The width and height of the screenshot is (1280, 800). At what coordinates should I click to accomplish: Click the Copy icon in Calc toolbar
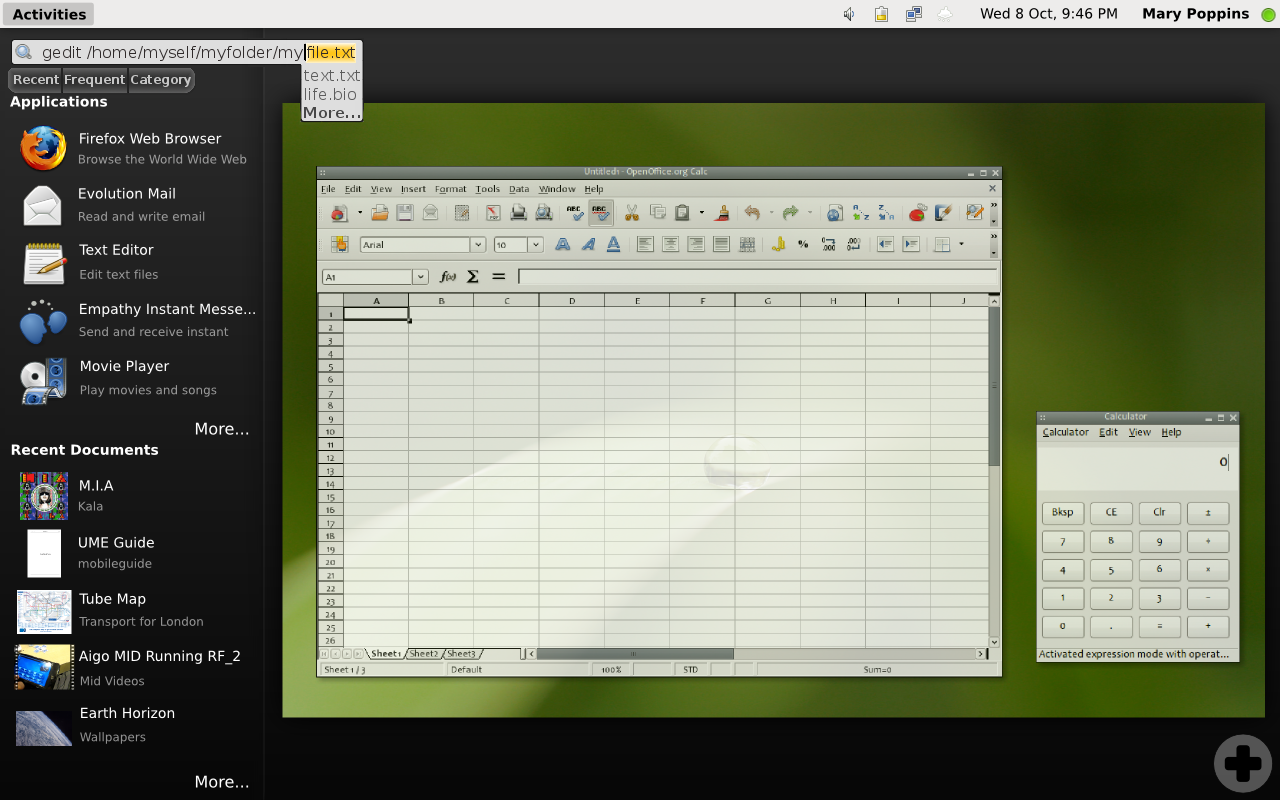[x=657, y=213]
